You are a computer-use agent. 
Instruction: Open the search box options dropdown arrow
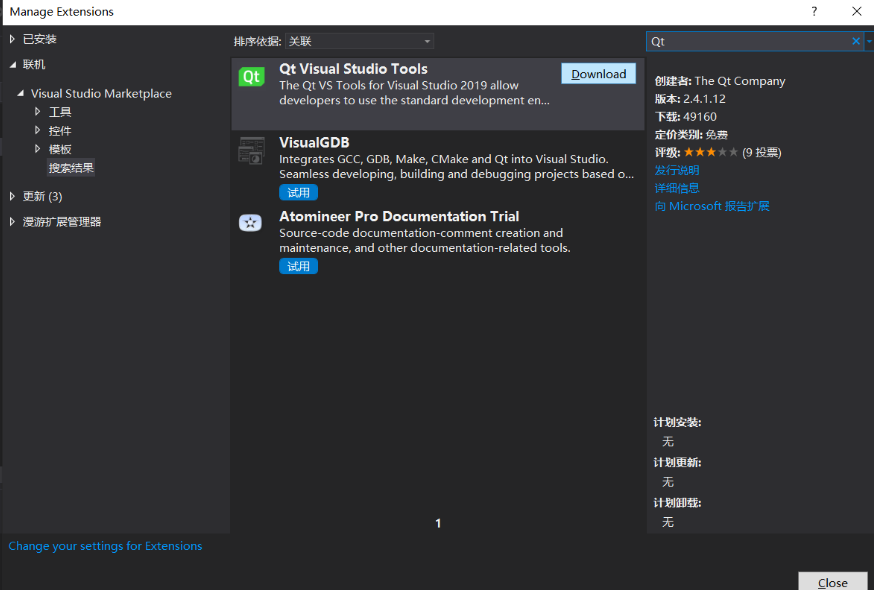point(869,41)
